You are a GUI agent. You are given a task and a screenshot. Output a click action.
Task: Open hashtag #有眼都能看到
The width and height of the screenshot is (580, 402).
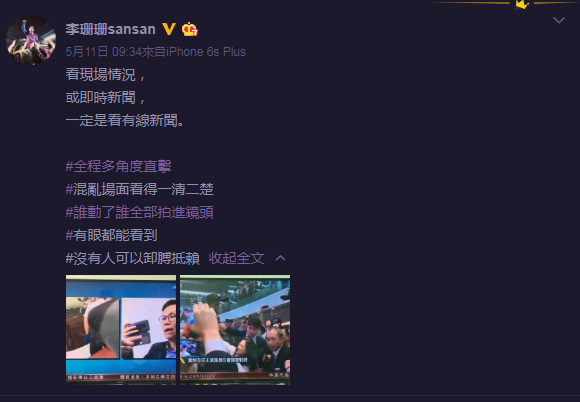point(111,235)
